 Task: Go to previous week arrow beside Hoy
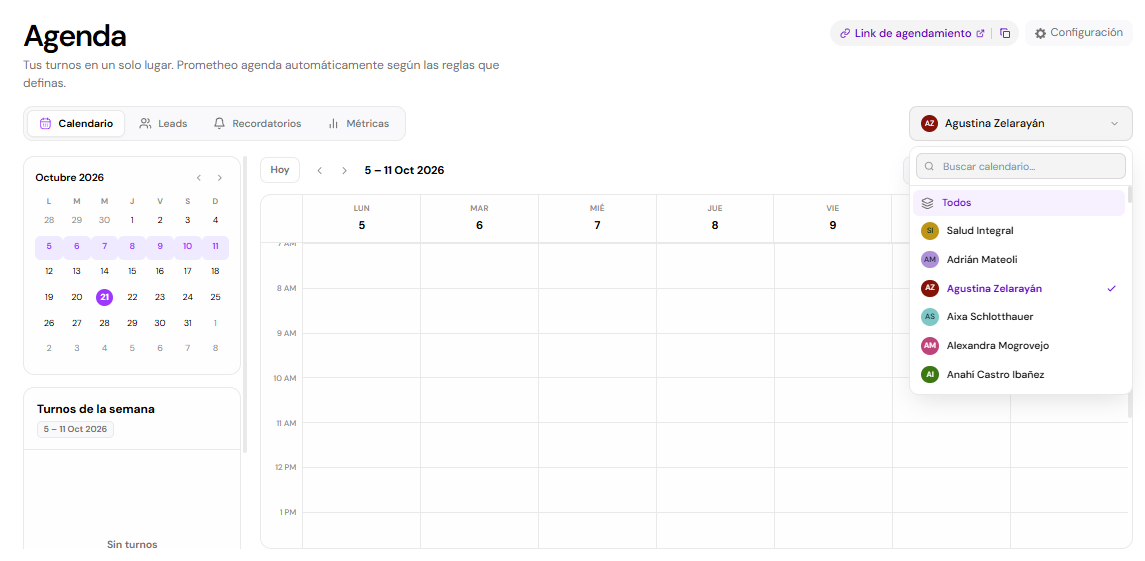tap(319, 170)
